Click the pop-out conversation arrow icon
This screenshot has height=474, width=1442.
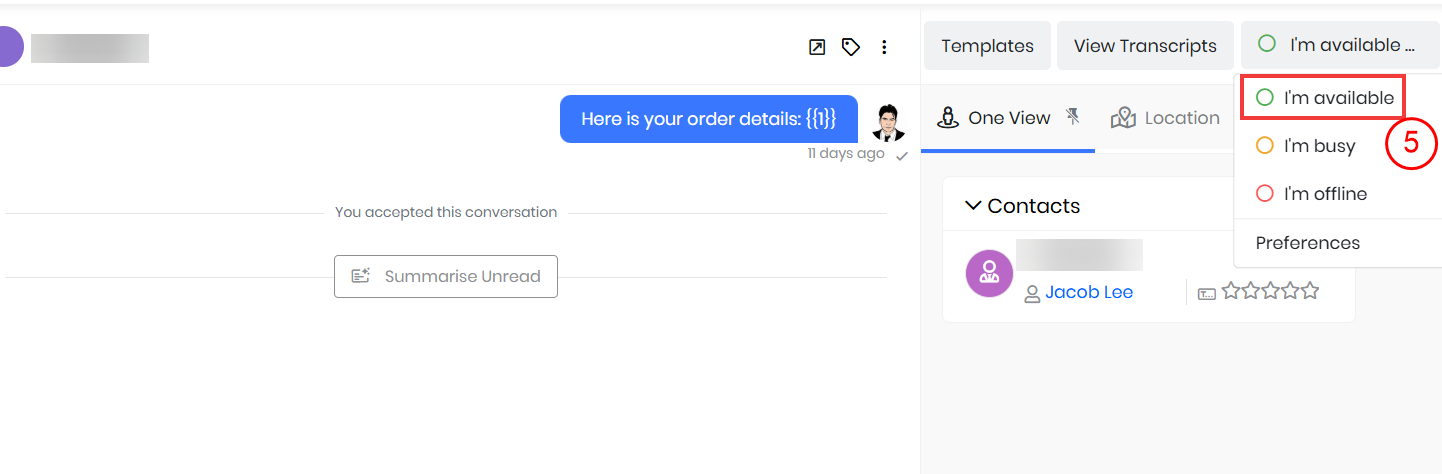click(x=817, y=47)
